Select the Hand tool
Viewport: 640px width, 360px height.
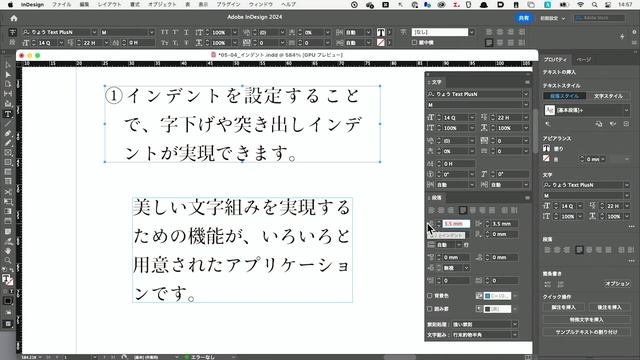pos(8,251)
